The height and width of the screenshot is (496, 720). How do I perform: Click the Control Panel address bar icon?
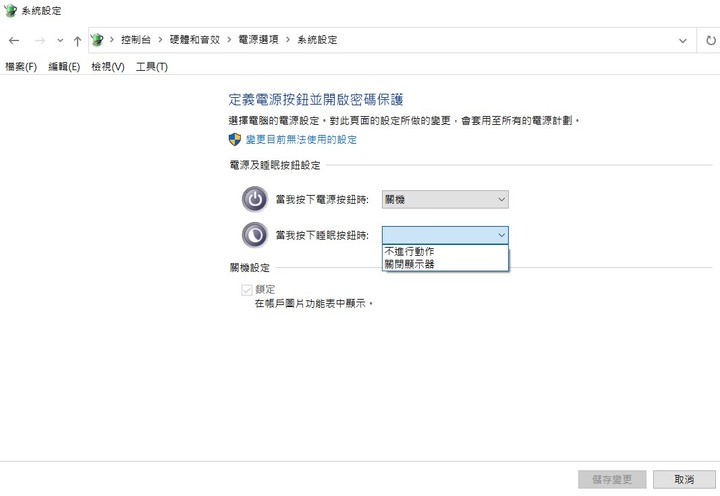[97, 40]
